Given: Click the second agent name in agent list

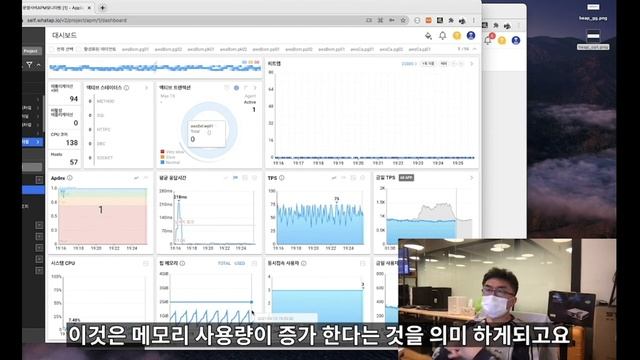Looking at the screenshot, I should pyautogui.click(x=168, y=49).
